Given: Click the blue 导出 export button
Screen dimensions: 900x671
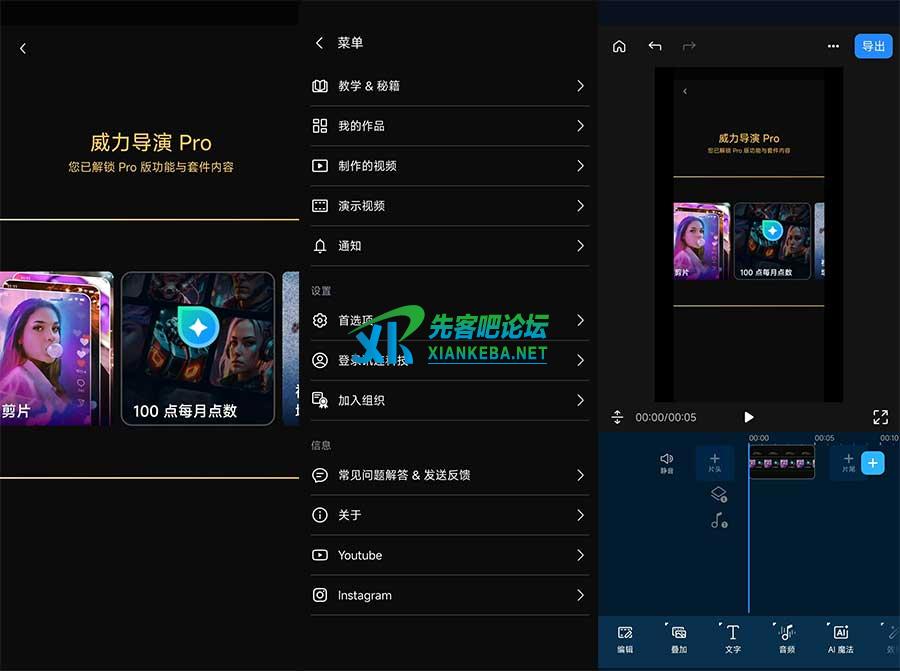Looking at the screenshot, I should [x=873, y=46].
